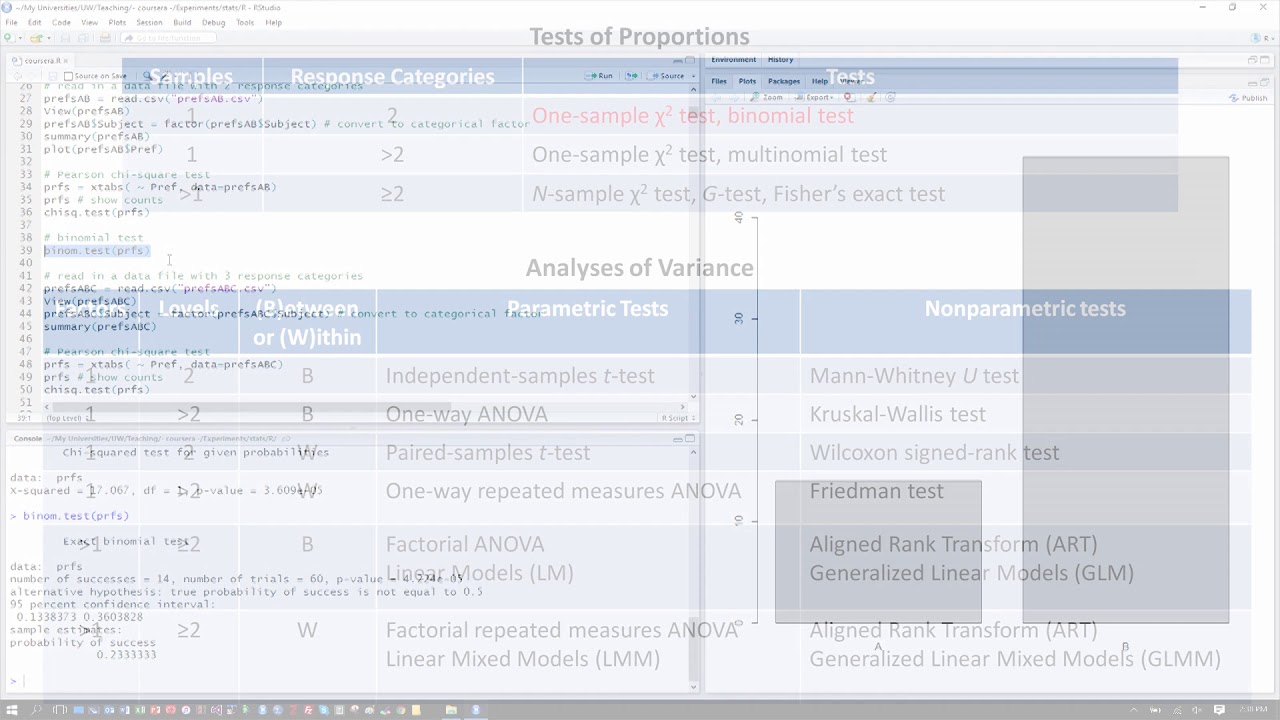This screenshot has height=720, width=1280.
Task: Click the Clear all plots broom icon
Action: tap(871, 98)
